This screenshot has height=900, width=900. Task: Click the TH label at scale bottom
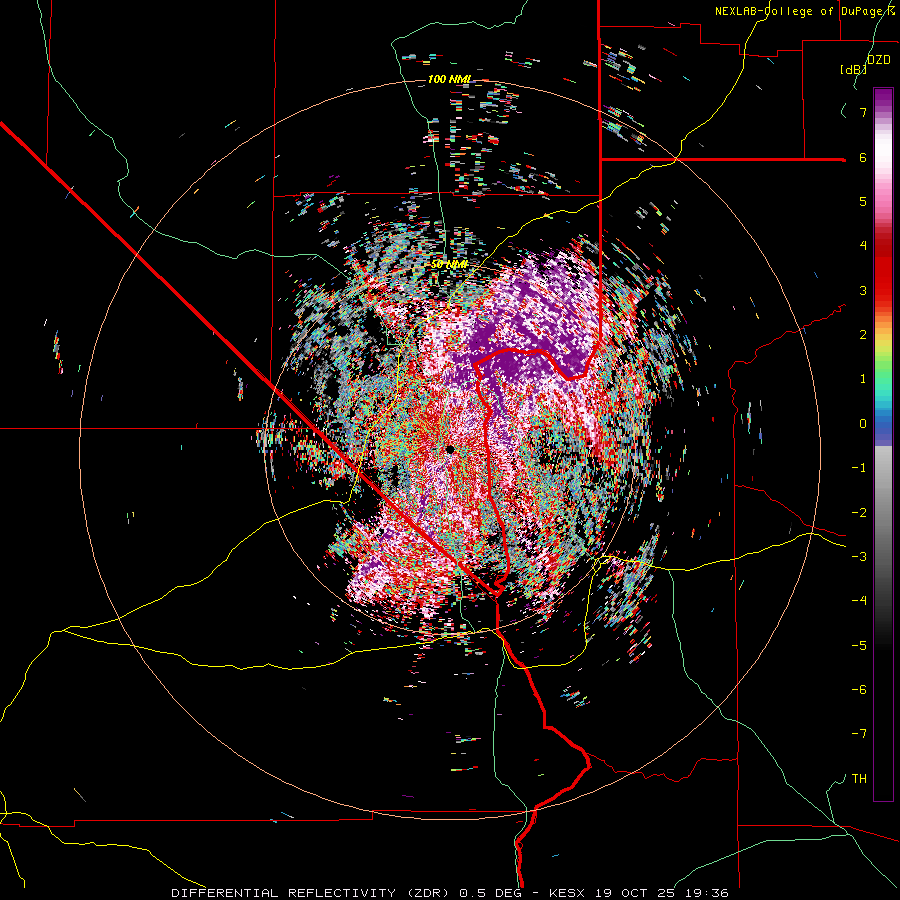point(859,778)
